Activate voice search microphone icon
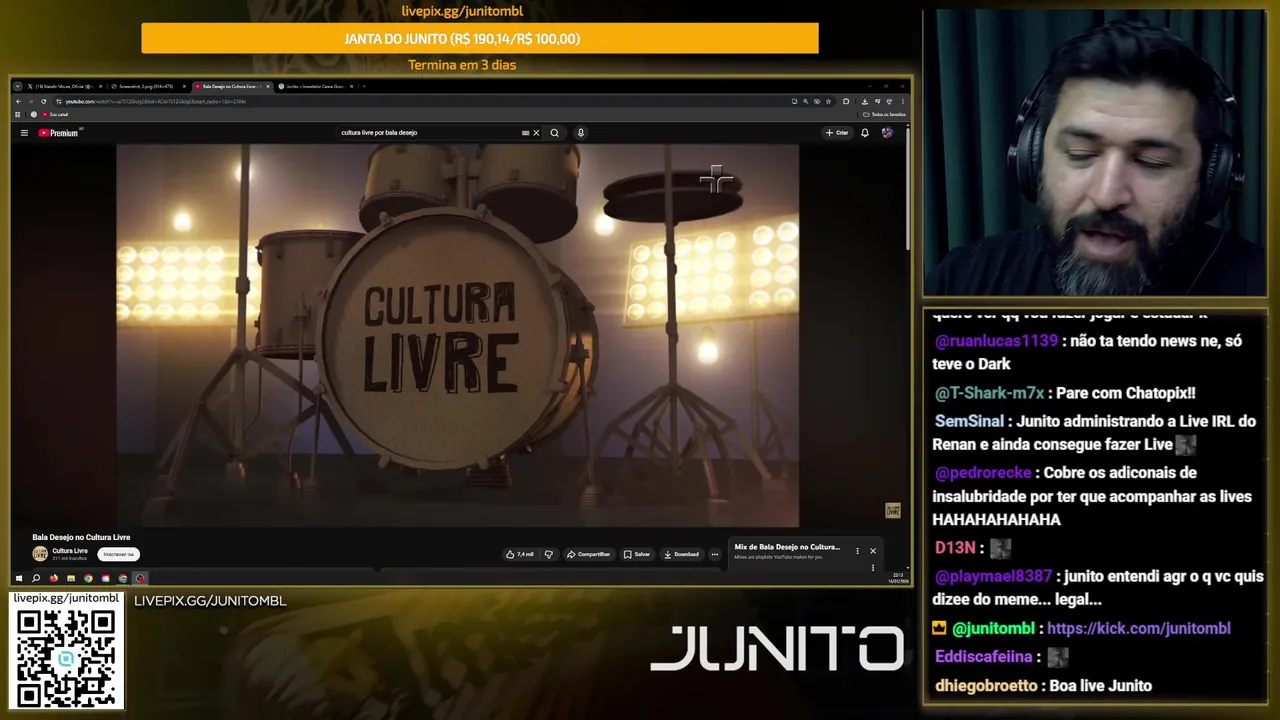 point(580,132)
